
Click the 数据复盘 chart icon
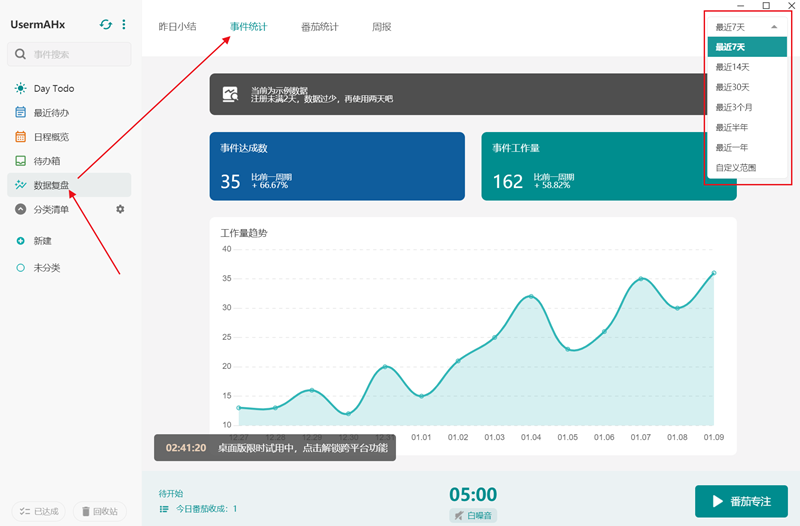coord(20,185)
